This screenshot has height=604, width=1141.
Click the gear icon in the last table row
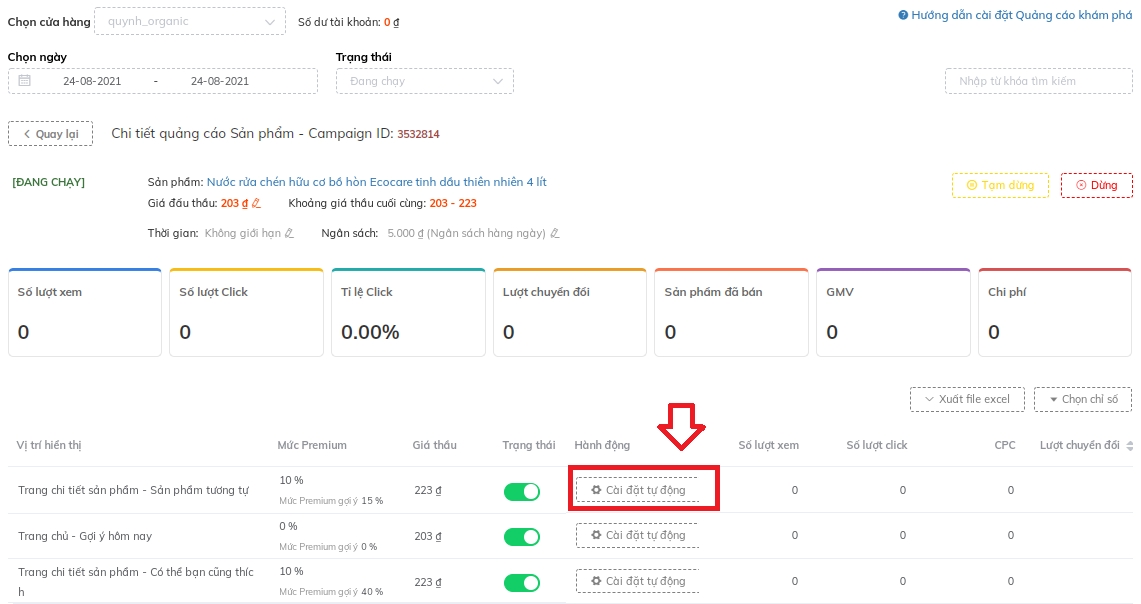(597, 581)
